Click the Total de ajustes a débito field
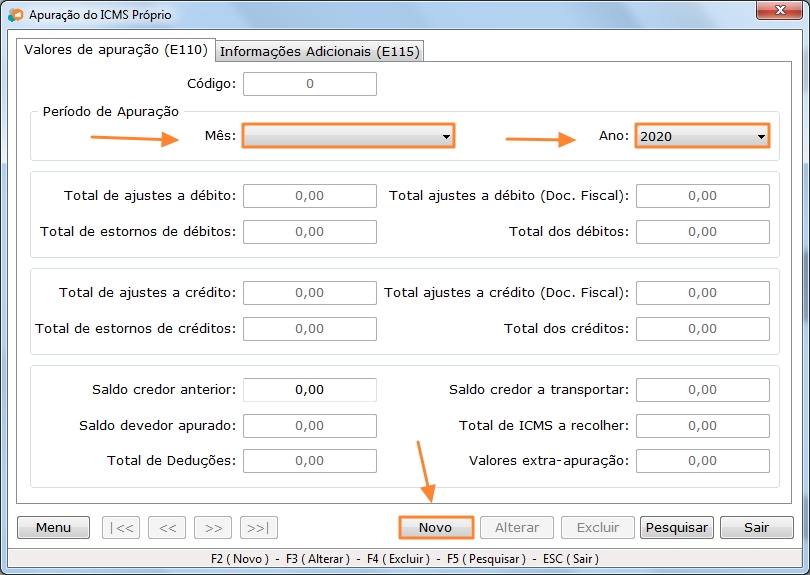Viewport: 810px width, 575px height. [310, 196]
